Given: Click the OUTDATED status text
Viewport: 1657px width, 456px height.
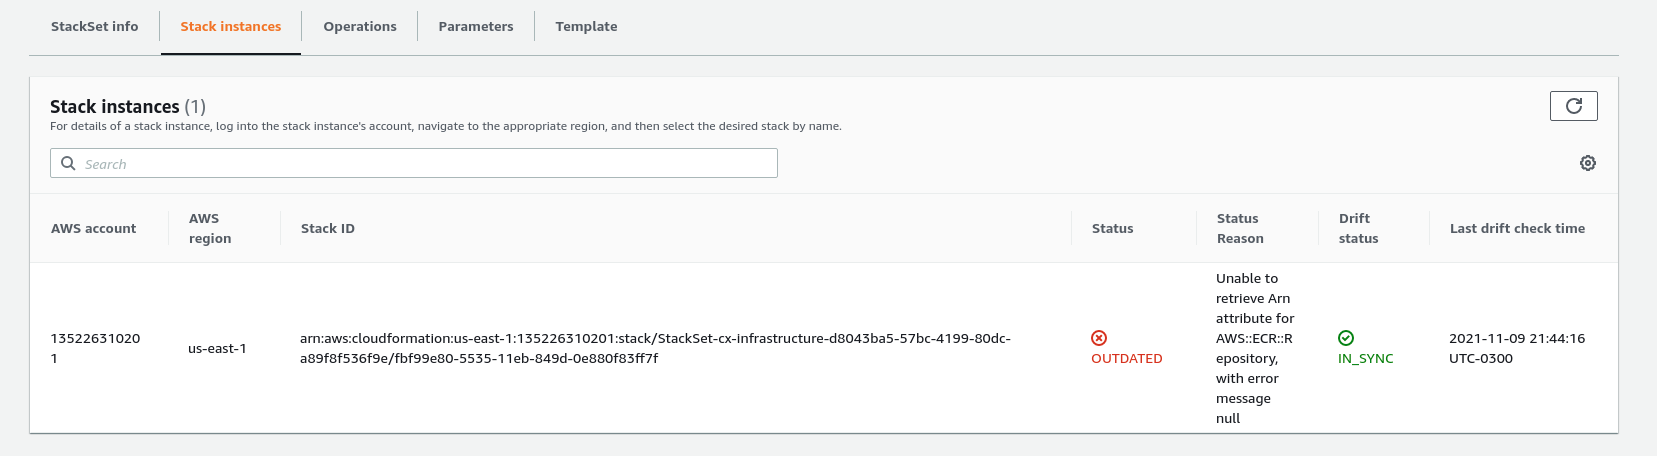Looking at the screenshot, I should pos(1126,359).
